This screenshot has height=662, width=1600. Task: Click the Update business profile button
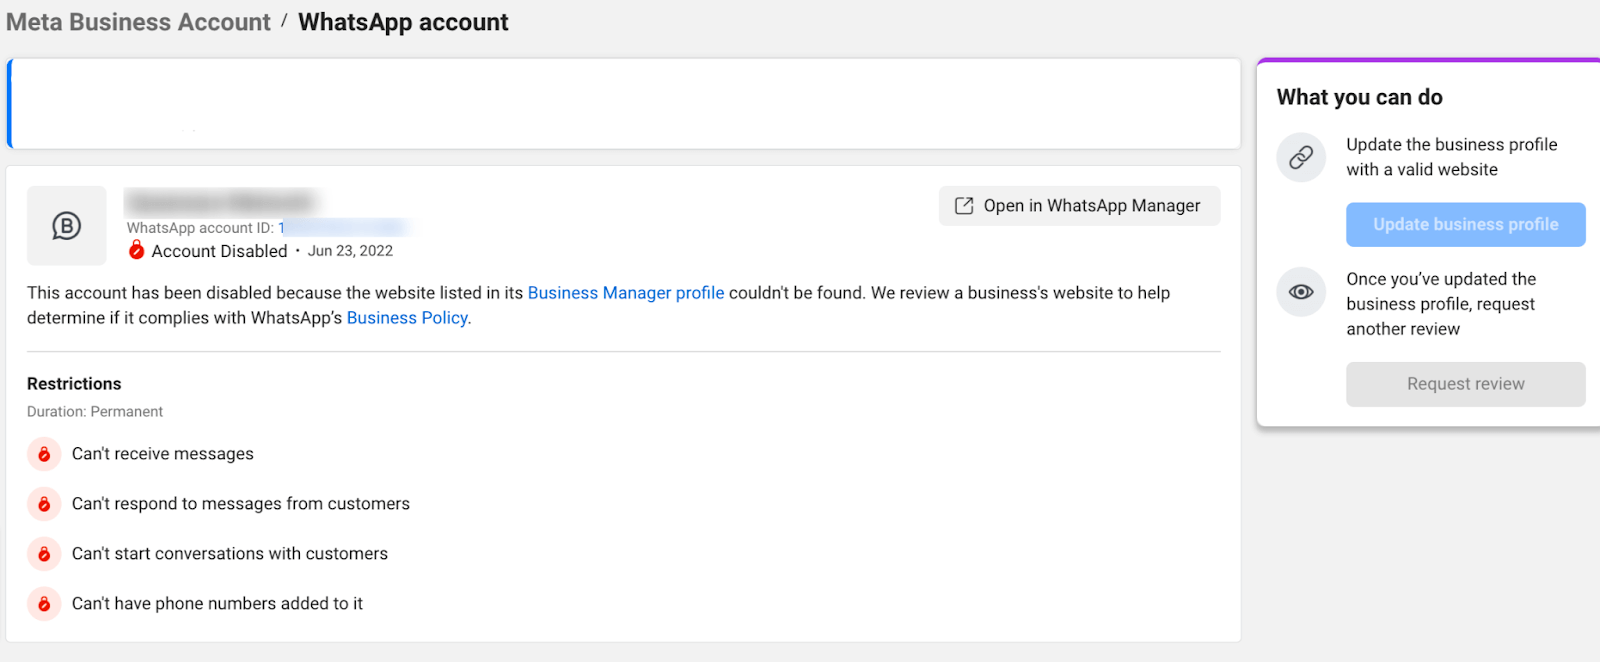point(1465,225)
